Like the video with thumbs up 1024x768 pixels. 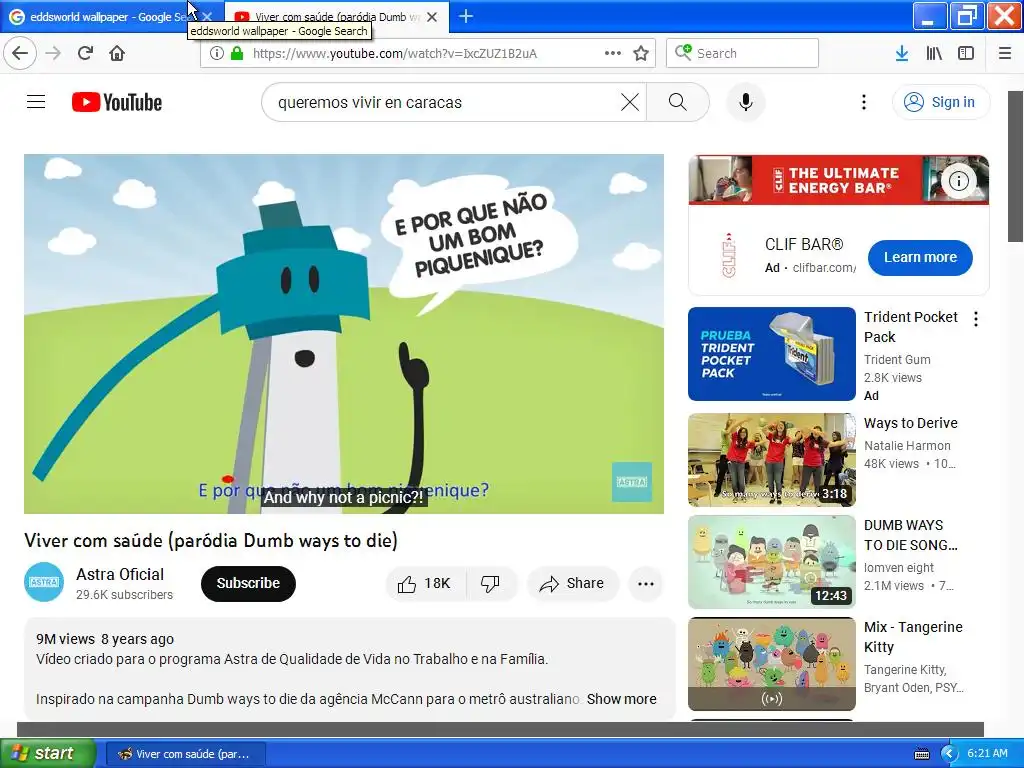point(426,583)
